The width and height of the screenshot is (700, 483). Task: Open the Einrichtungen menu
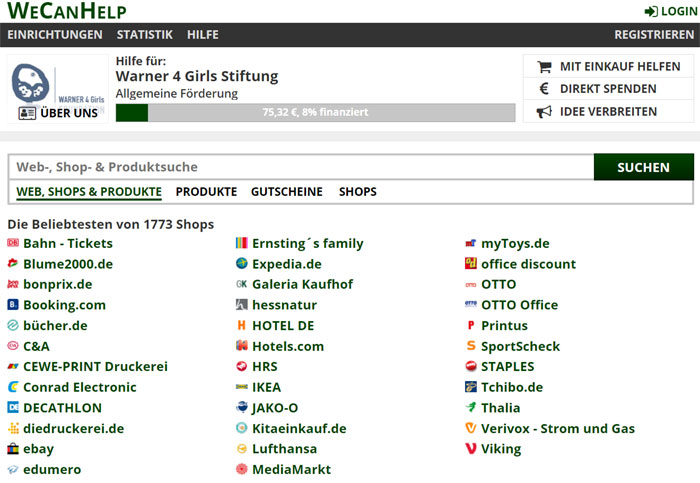click(55, 35)
